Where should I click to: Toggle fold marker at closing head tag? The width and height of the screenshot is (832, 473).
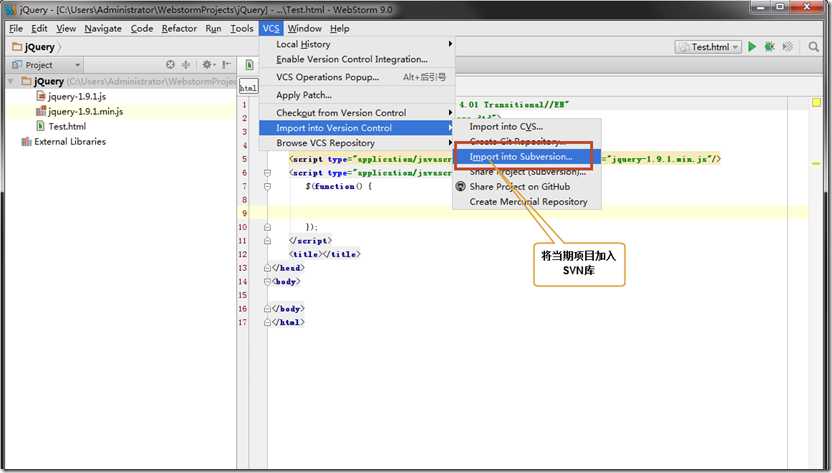pos(267,268)
